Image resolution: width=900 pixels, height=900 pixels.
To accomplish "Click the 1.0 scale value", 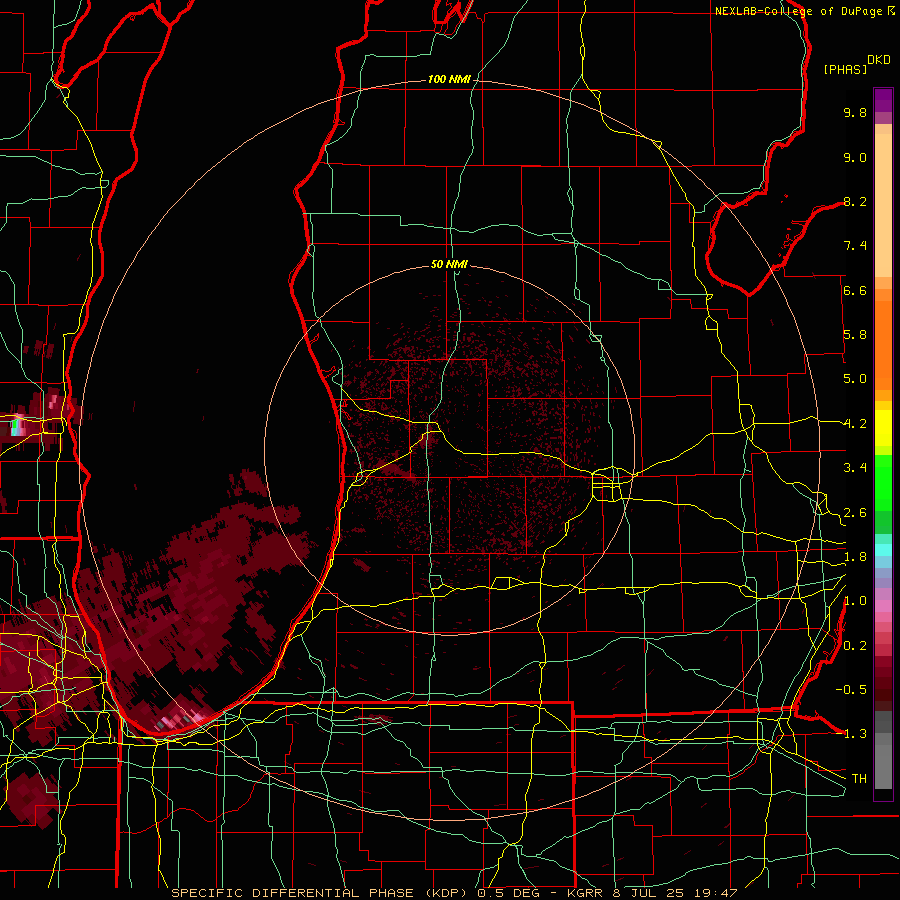I will 855,601.
